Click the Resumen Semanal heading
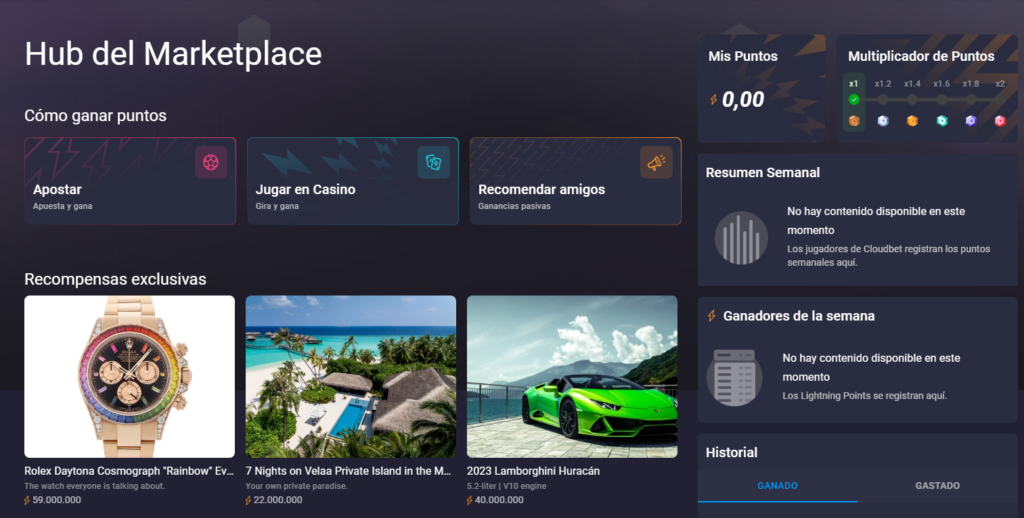The height and width of the screenshot is (518, 1024). click(763, 173)
